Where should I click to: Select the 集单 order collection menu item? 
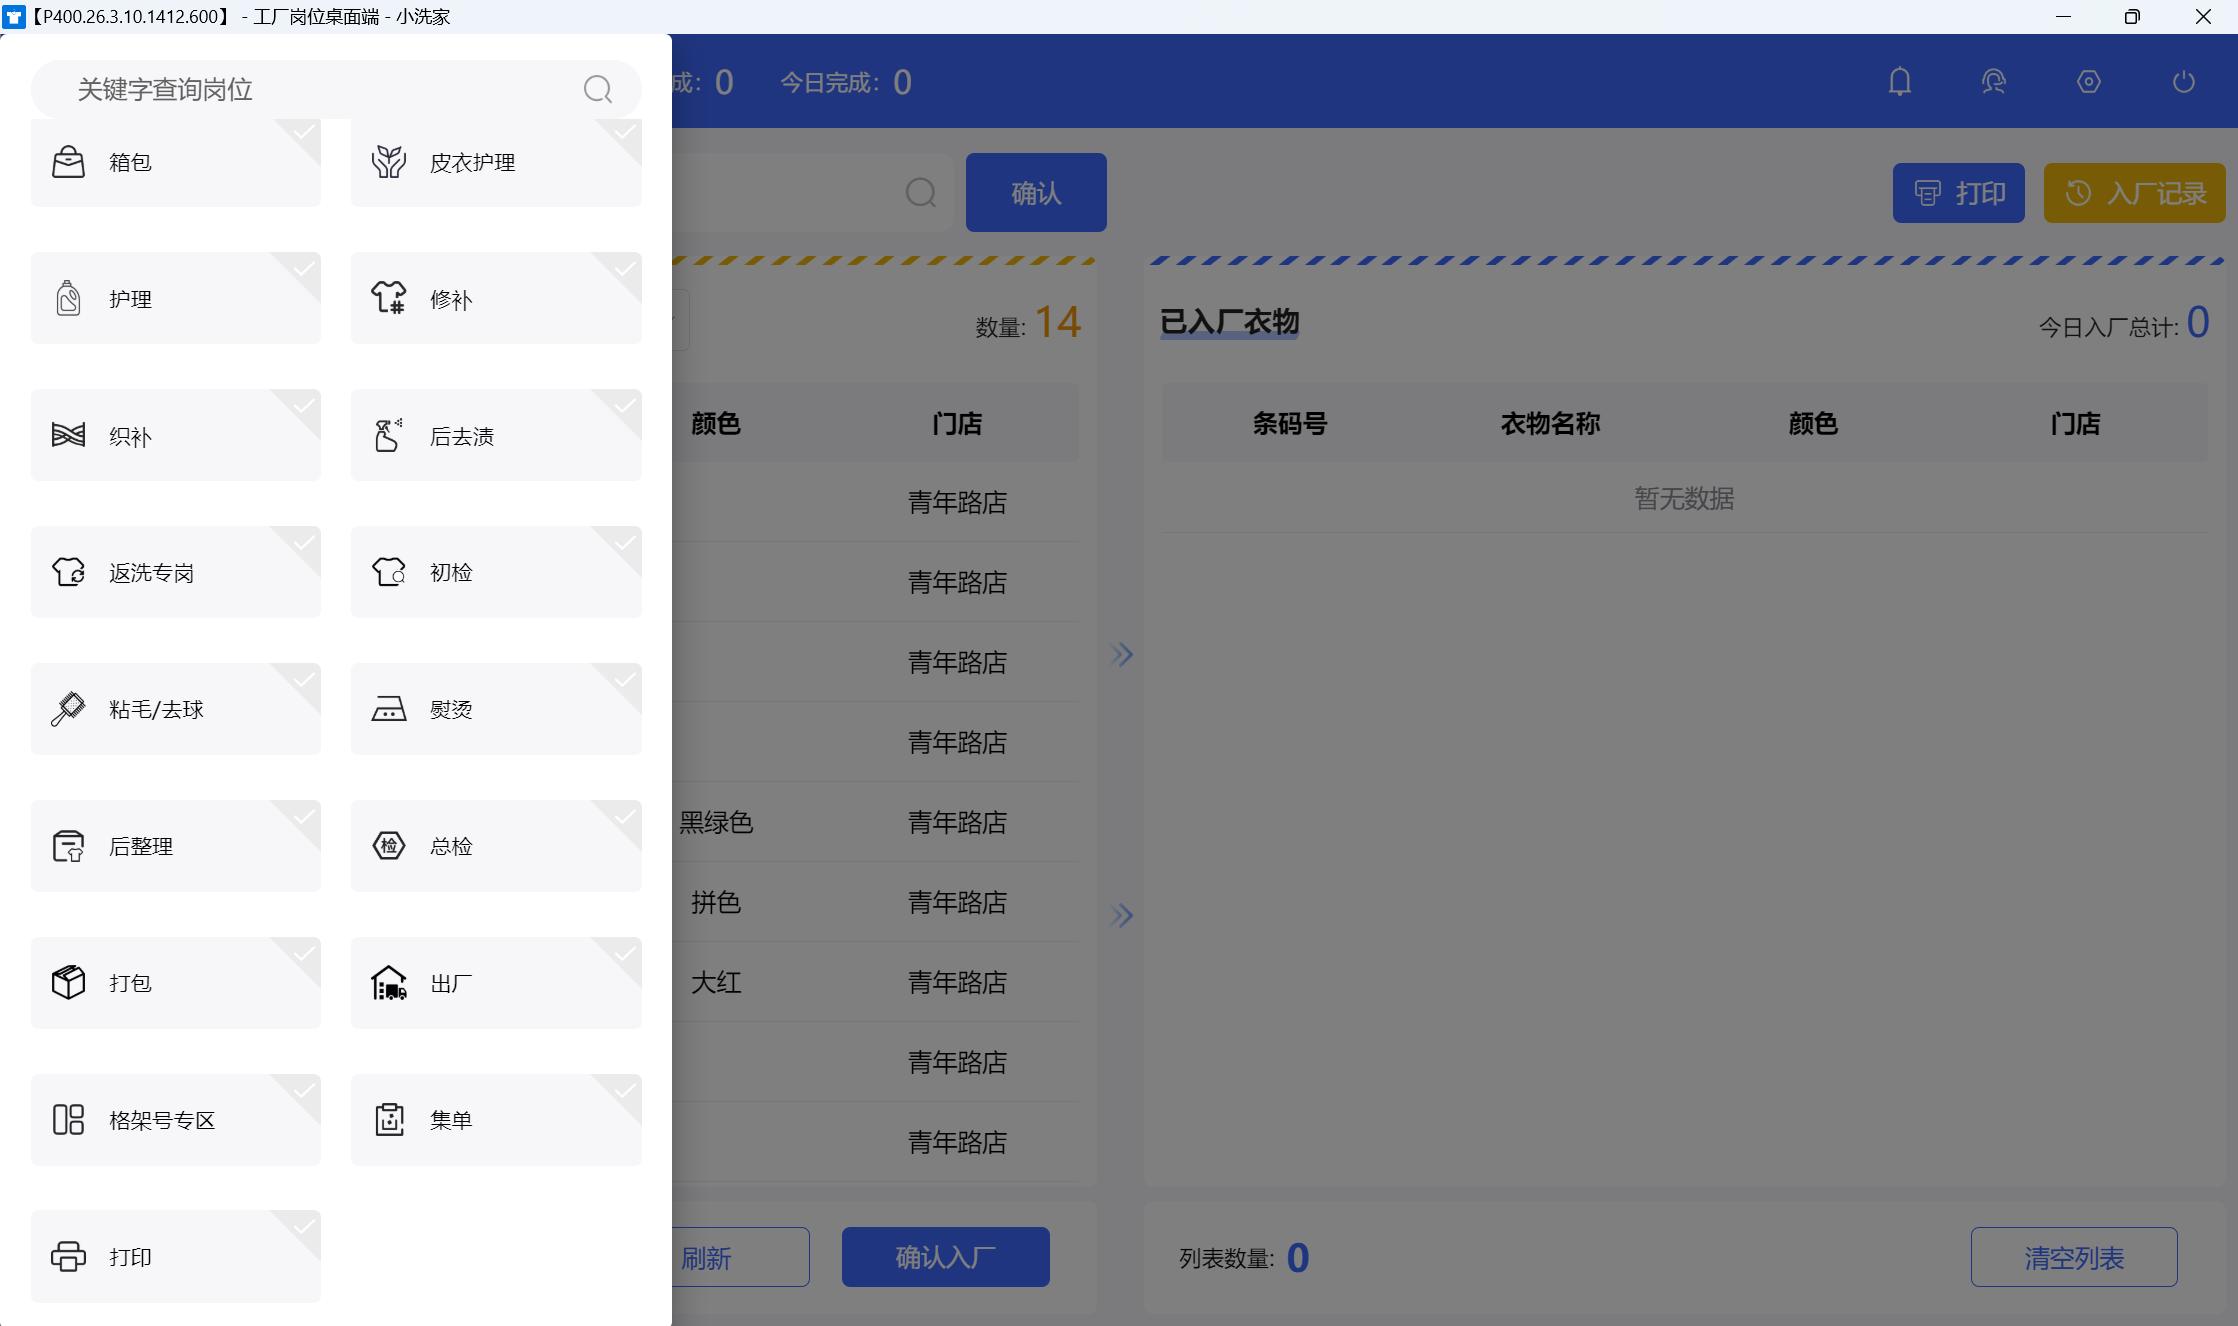(495, 1120)
